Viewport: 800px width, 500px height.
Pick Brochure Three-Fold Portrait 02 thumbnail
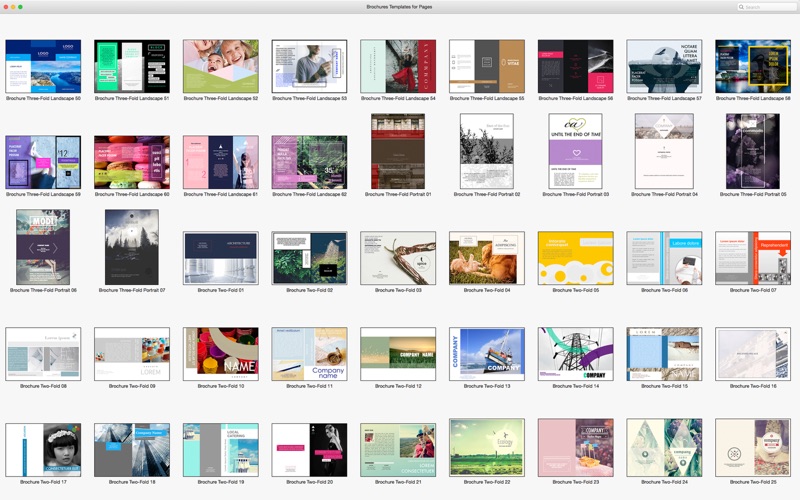point(487,152)
